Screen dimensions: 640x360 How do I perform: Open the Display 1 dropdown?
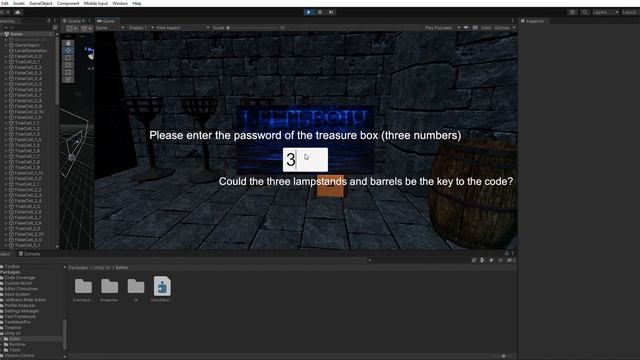pyautogui.click(x=140, y=28)
